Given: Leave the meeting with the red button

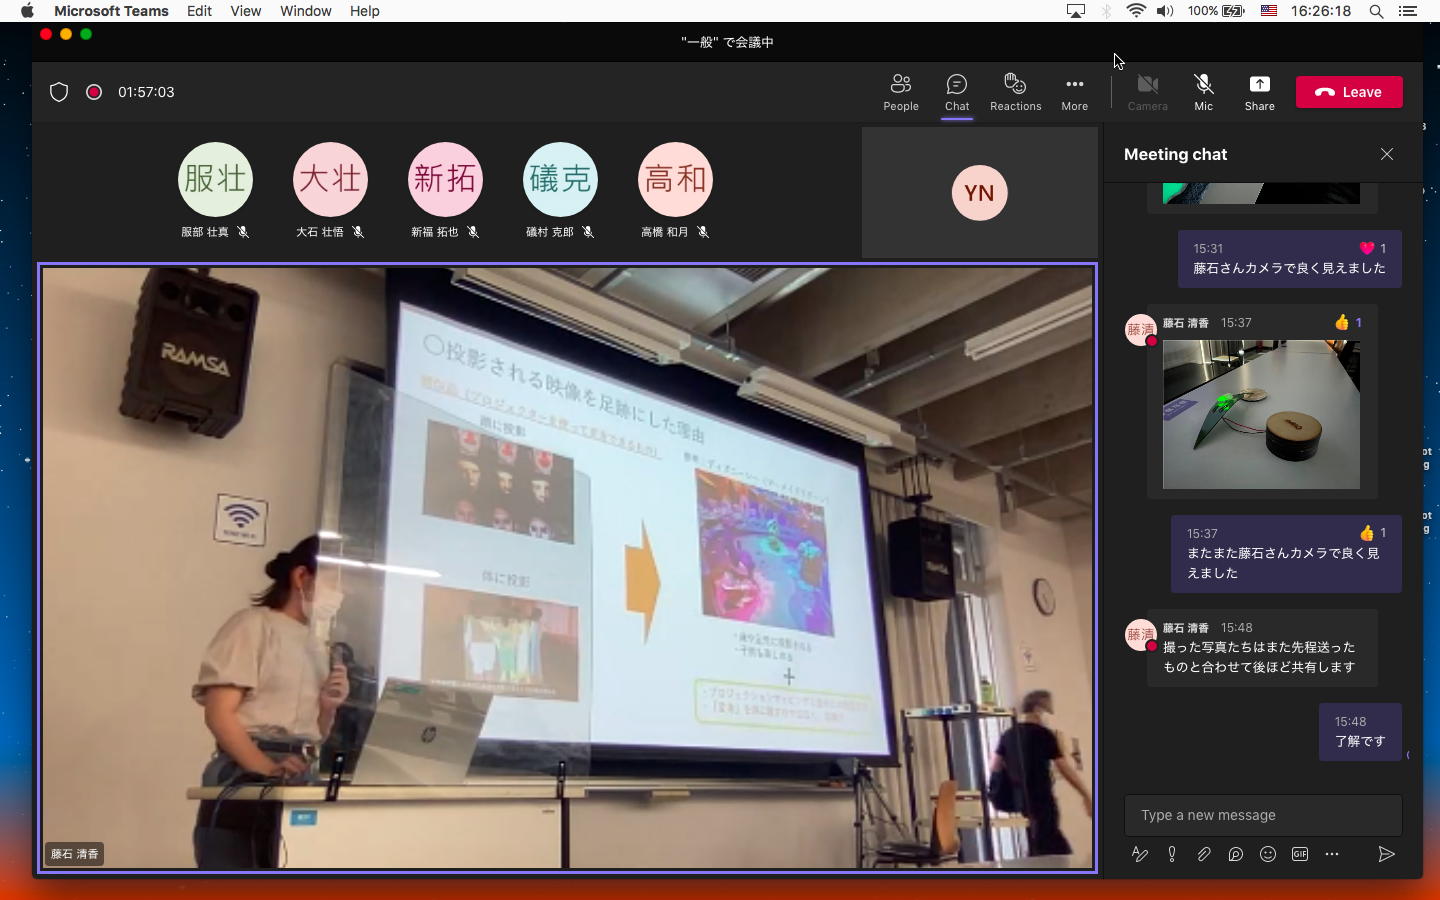Looking at the screenshot, I should (1349, 92).
